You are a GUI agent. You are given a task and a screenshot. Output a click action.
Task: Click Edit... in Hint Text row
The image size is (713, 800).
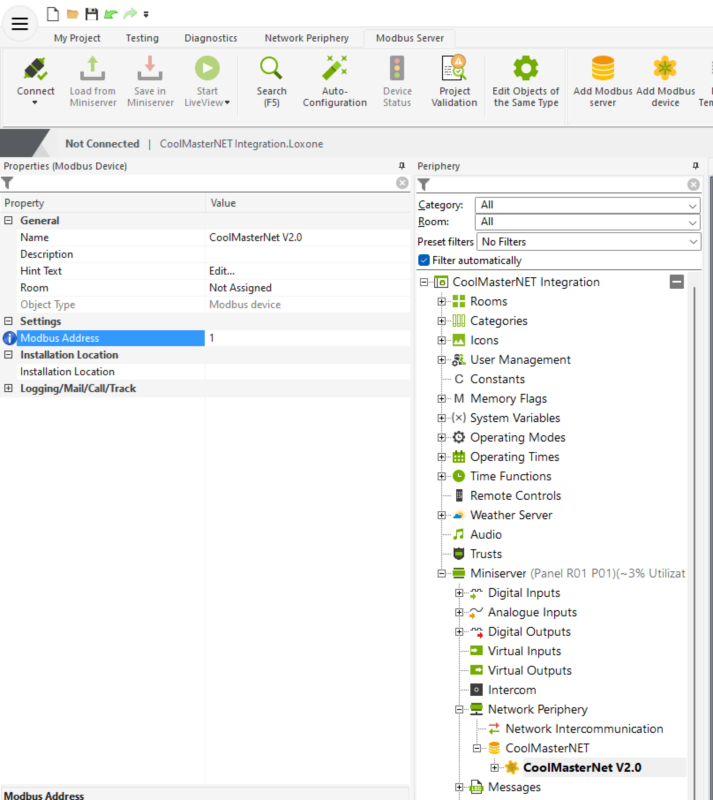click(x=221, y=271)
